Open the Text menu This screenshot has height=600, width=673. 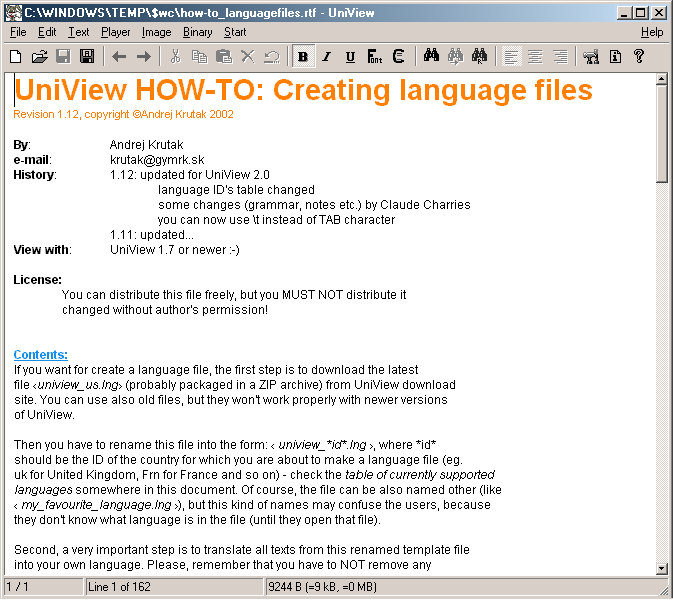pyautogui.click(x=79, y=32)
